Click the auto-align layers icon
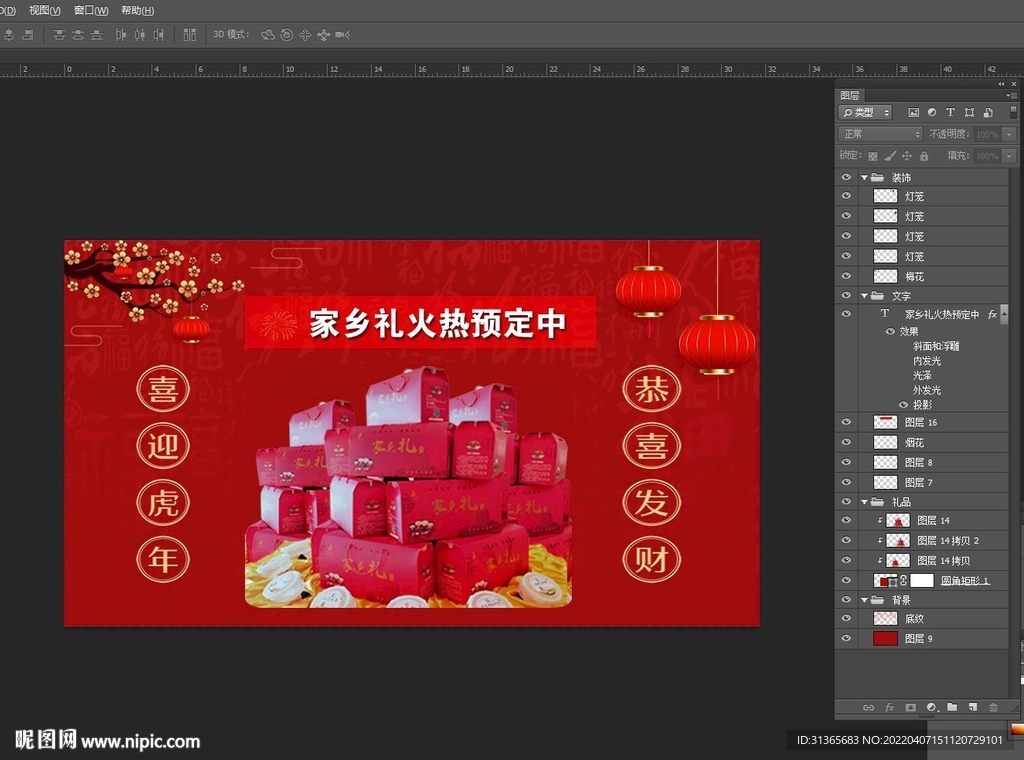Image resolution: width=1024 pixels, height=760 pixels. pos(189,35)
